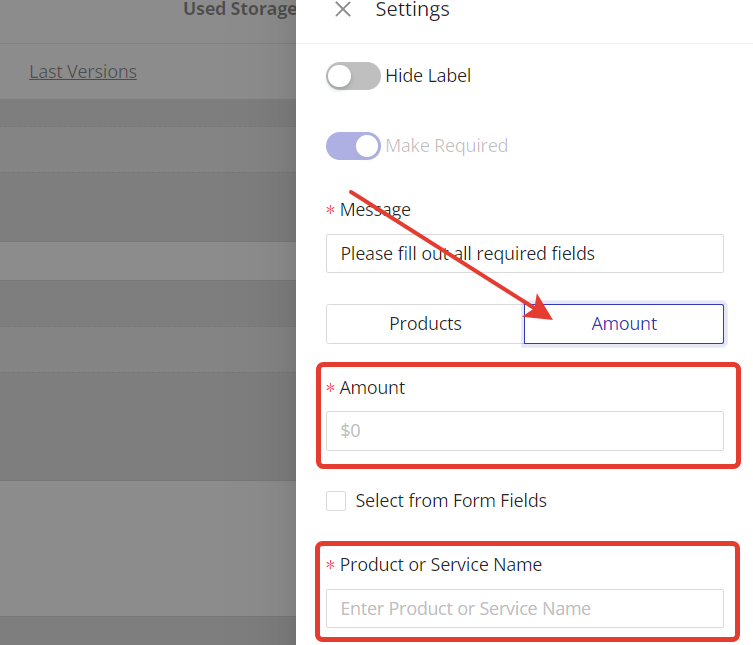
Task: Click the Make Required text label
Action: pyautogui.click(x=447, y=146)
